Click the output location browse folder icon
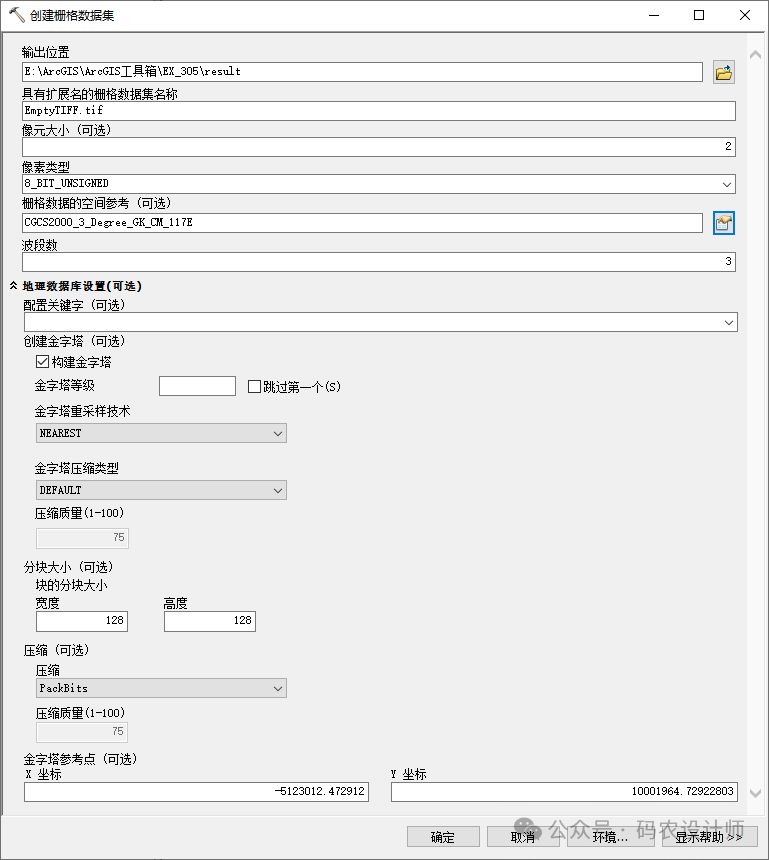Image resolution: width=769 pixels, height=860 pixels. tap(723, 72)
